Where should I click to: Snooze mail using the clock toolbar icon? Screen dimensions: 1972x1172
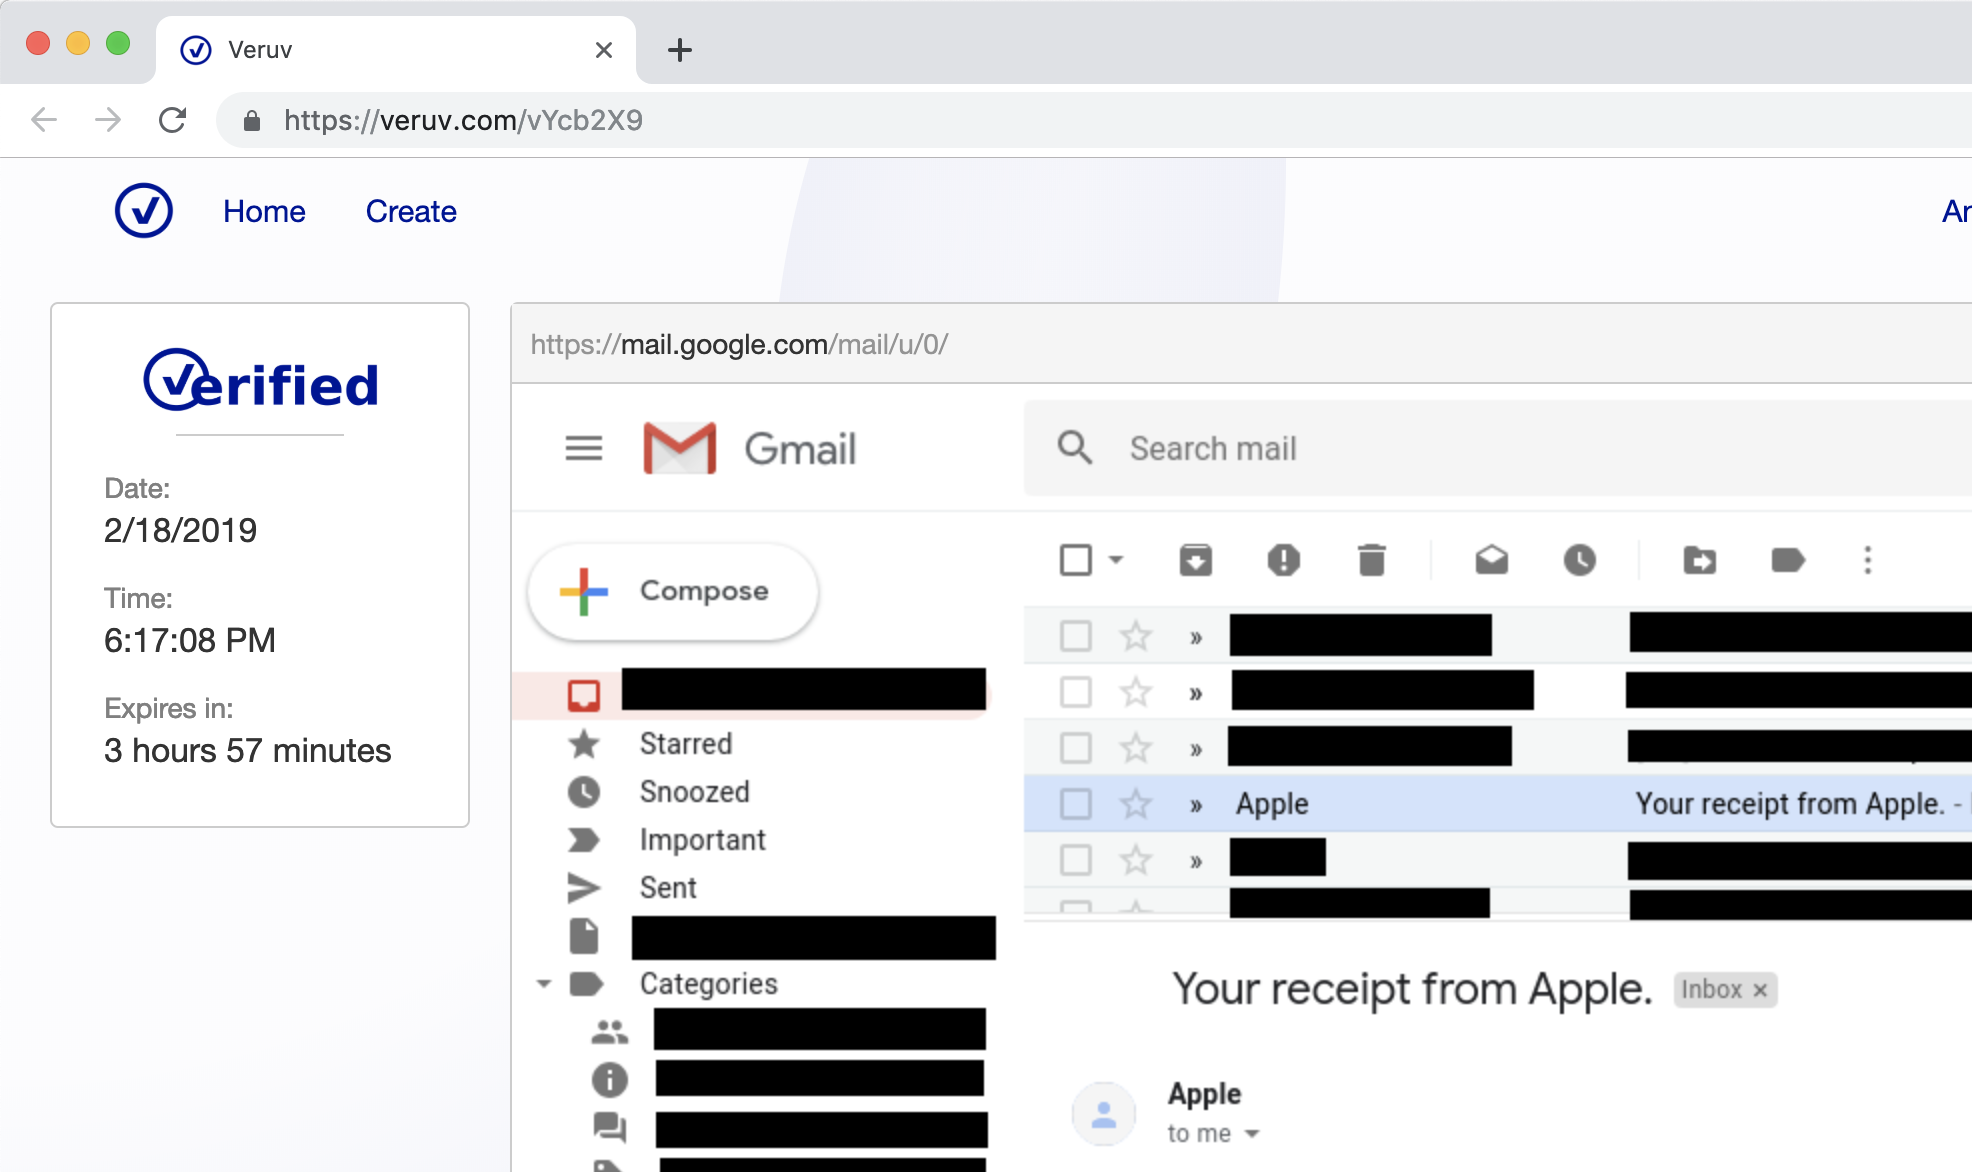pyautogui.click(x=1579, y=560)
